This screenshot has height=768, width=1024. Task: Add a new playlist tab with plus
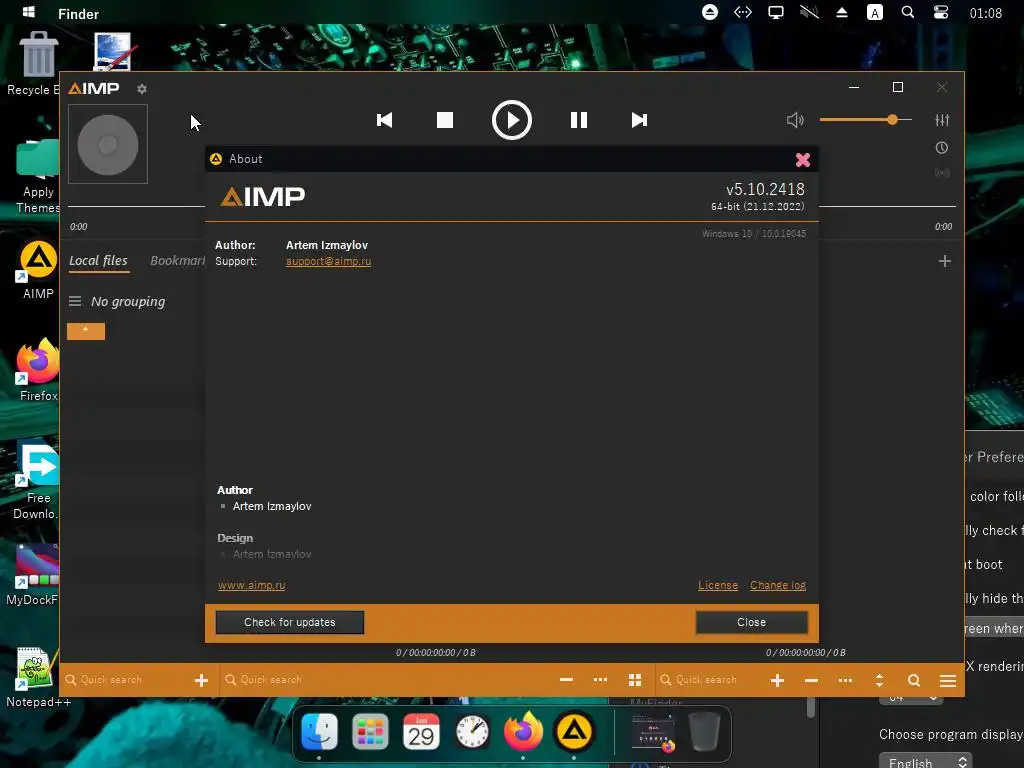[944, 261]
